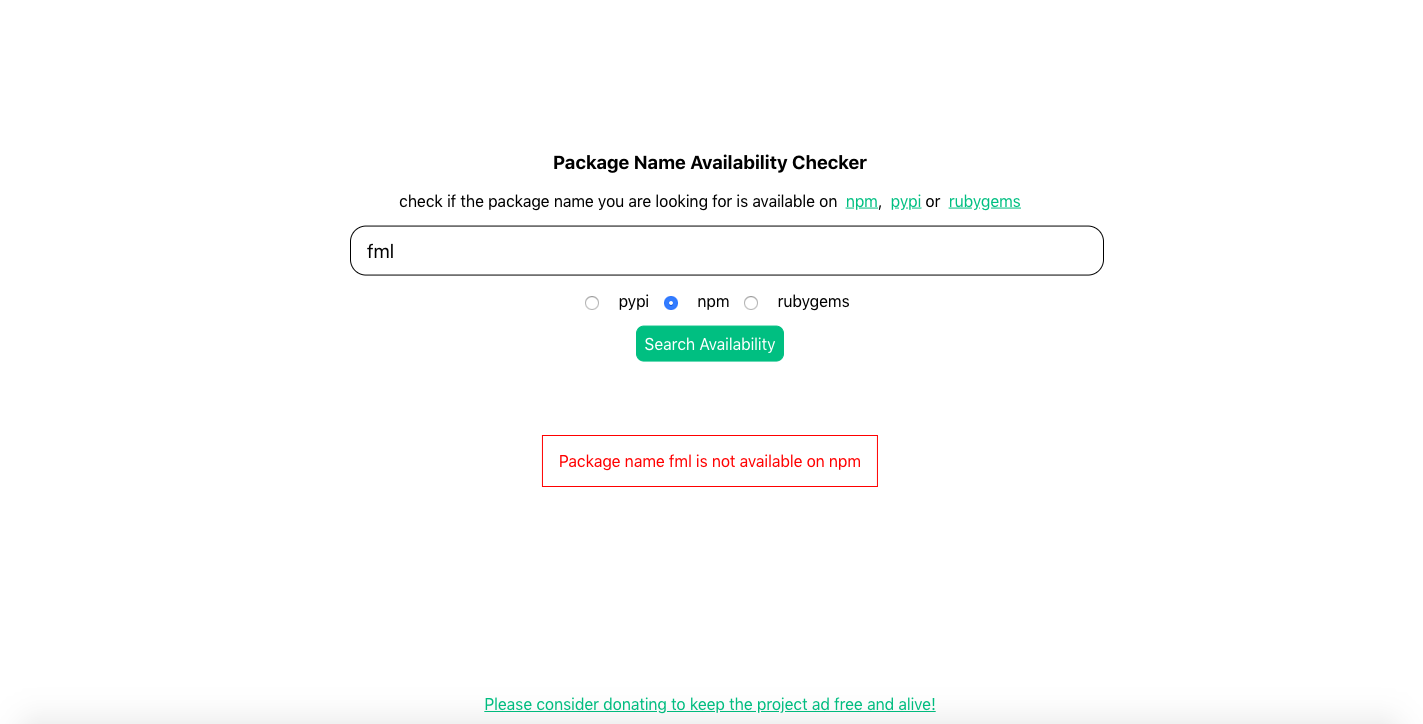Image resolution: width=1423 pixels, height=724 pixels.
Task: Follow the rubygems hyperlink in the description
Action: (984, 201)
